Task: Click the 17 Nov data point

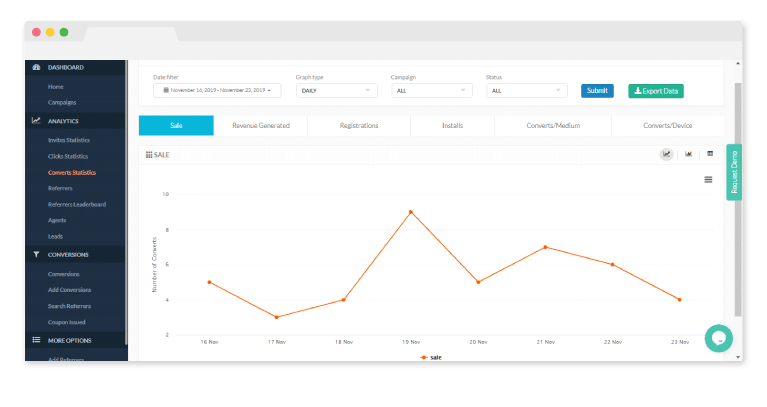Action: [276, 317]
